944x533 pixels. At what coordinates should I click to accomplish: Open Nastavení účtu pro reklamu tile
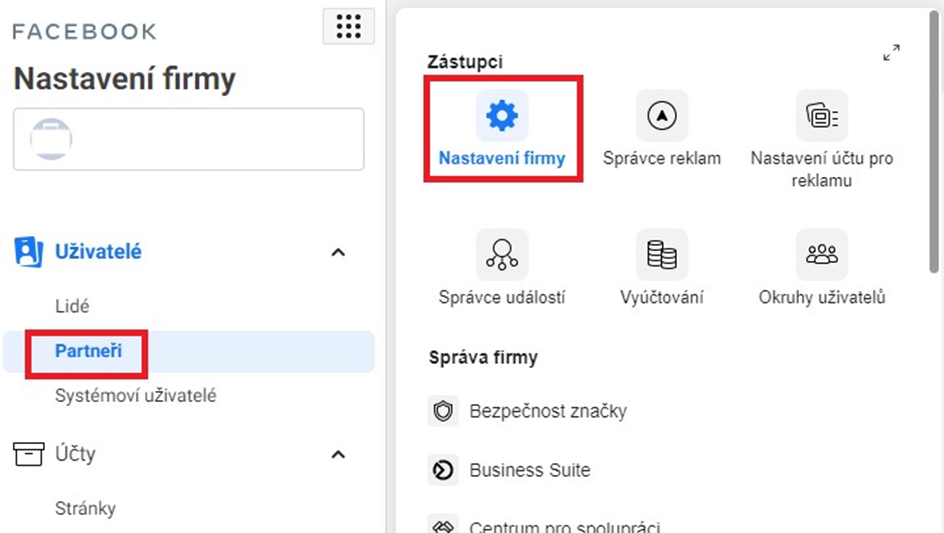pyautogui.click(x=822, y=140)
